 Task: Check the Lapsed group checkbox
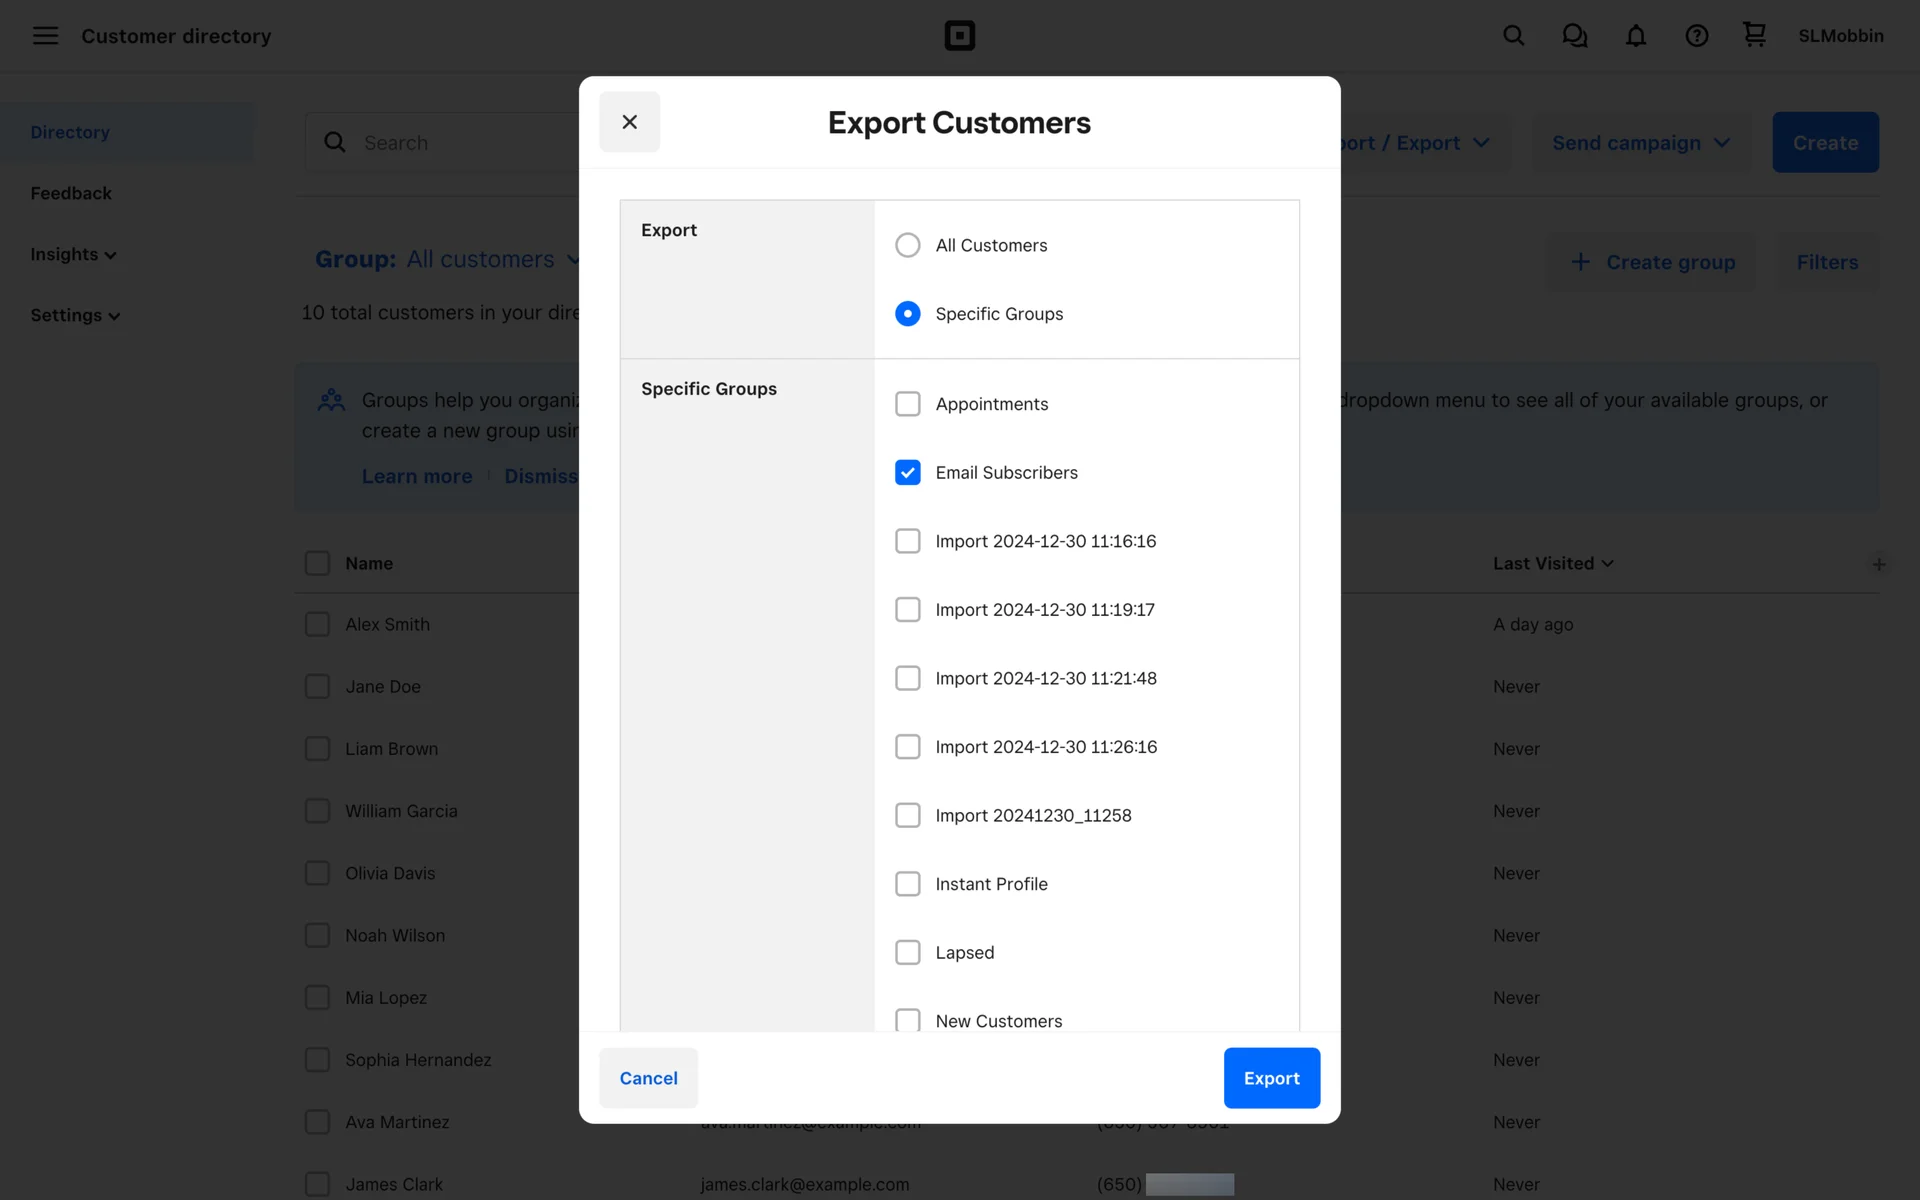click(x=907, y=952)
